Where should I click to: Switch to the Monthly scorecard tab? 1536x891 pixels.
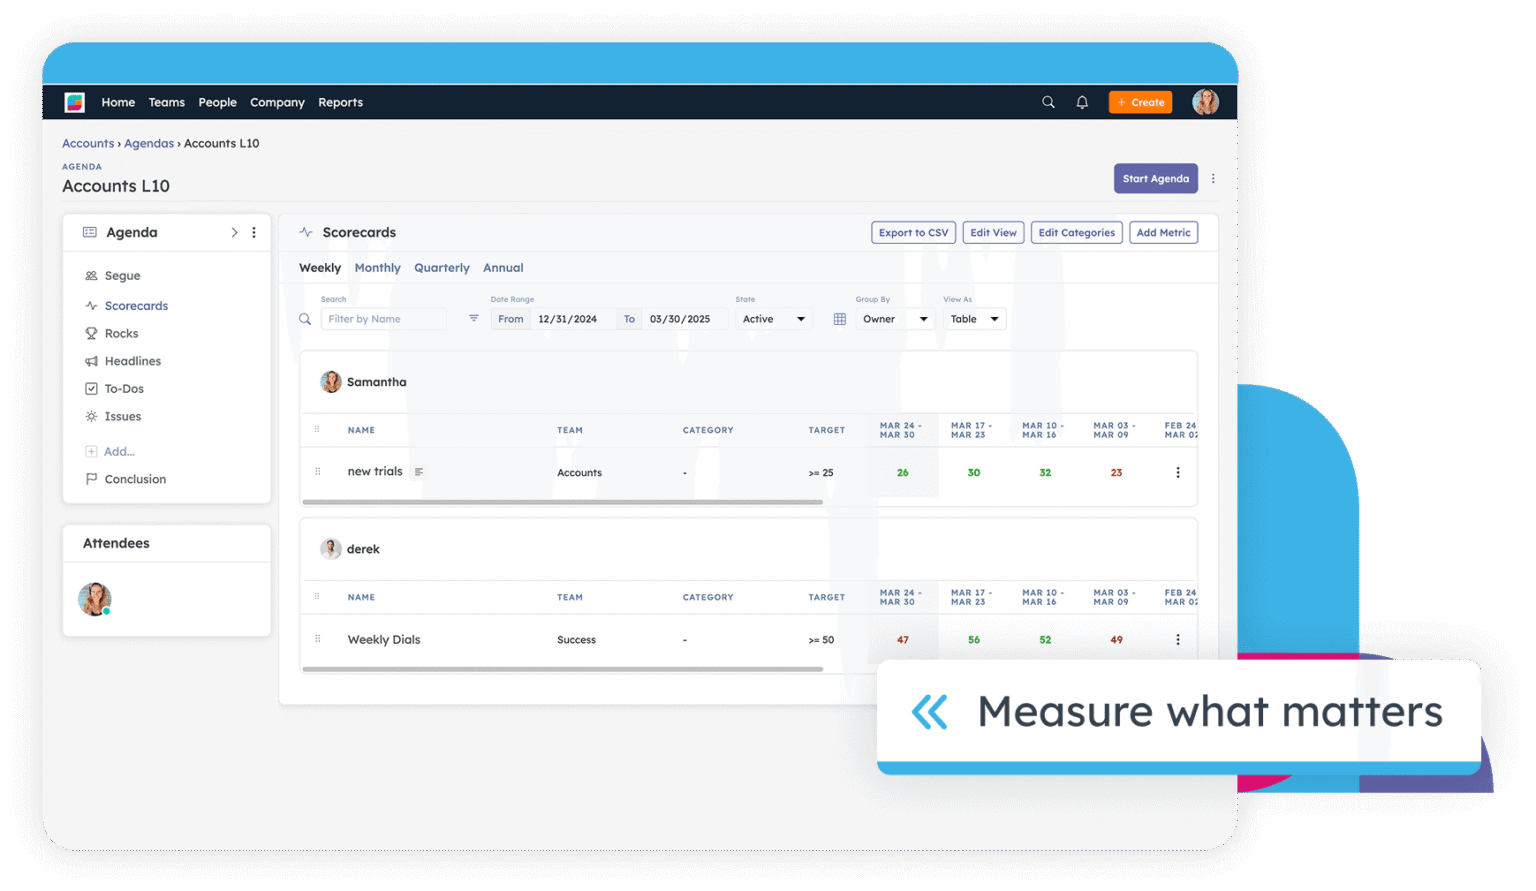[377, 268]
